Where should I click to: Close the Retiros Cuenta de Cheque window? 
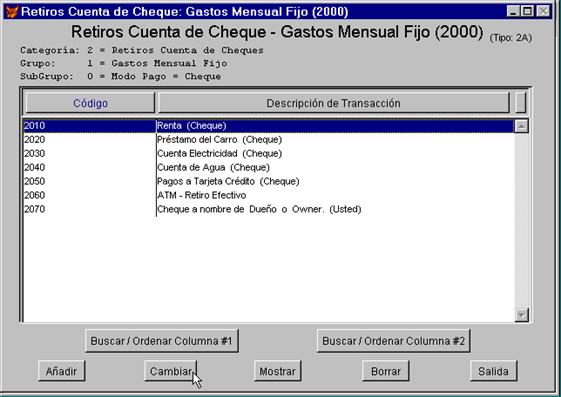[x=543, y=11]
